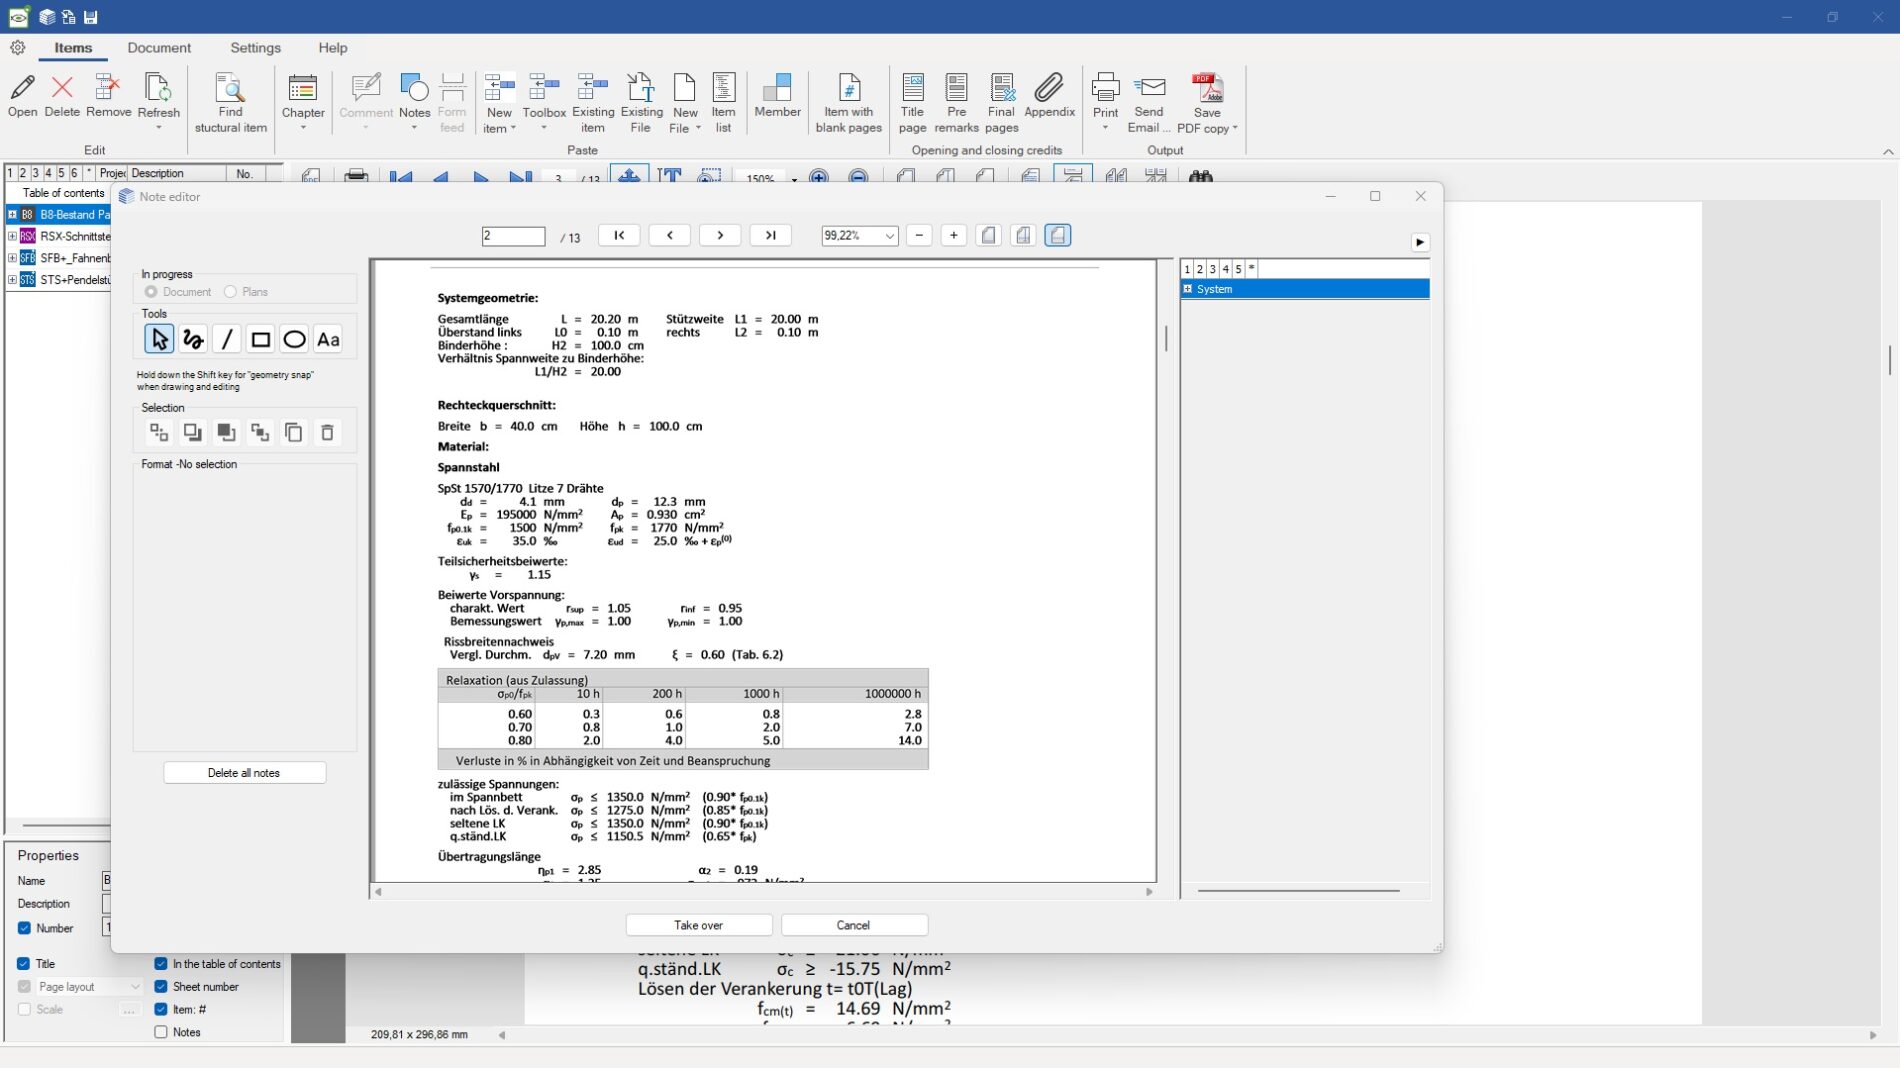Zoom out with the minus button
Viewport: 1900px width, 1068px height.
click(919, 235)
